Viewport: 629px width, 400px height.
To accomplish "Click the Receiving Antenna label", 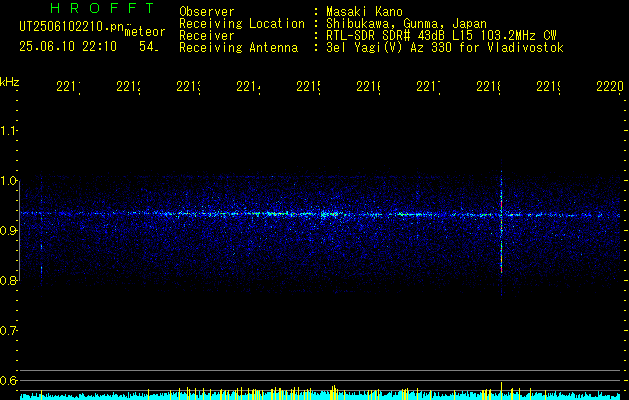I will click(239, 48).
